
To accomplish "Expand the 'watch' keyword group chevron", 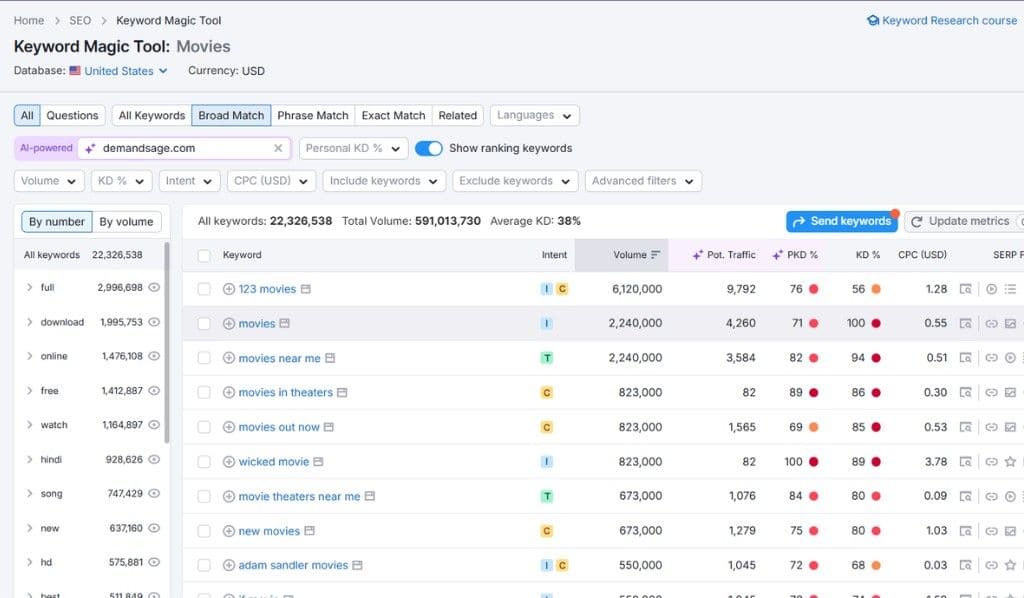I will point(29,424).
